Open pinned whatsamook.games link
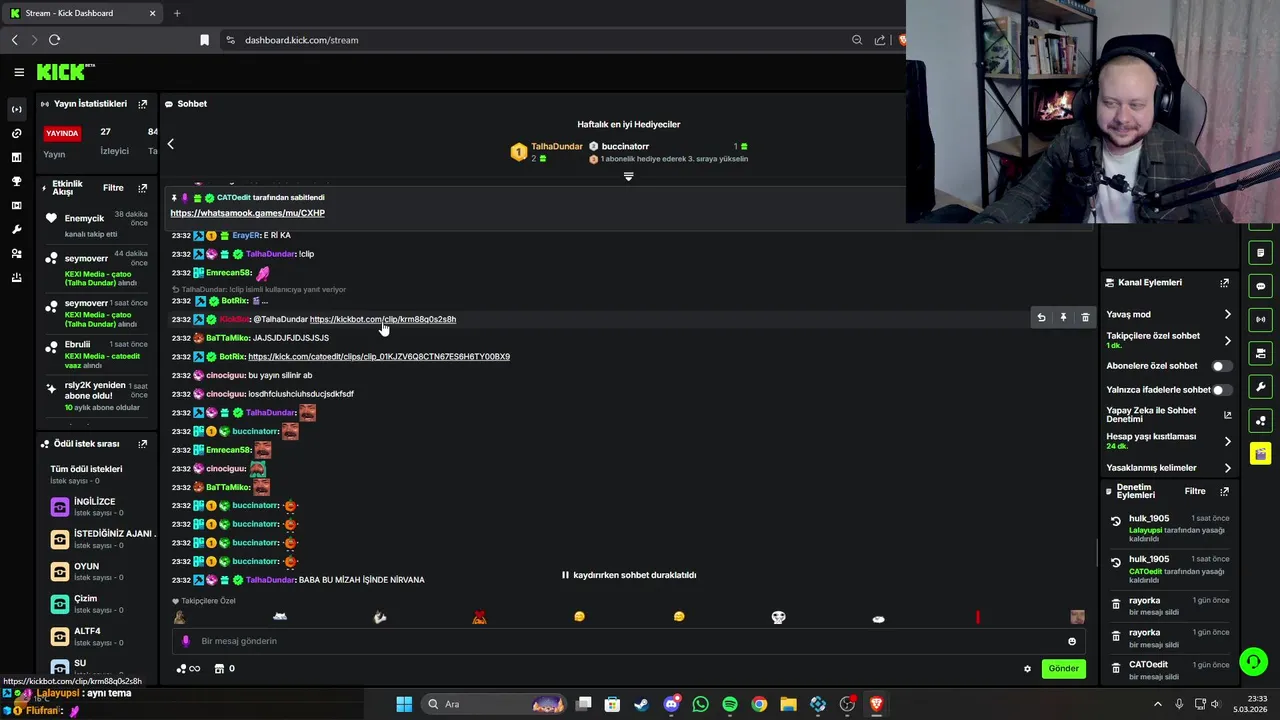The image size is (1280, 720). [x=247, y=213]
